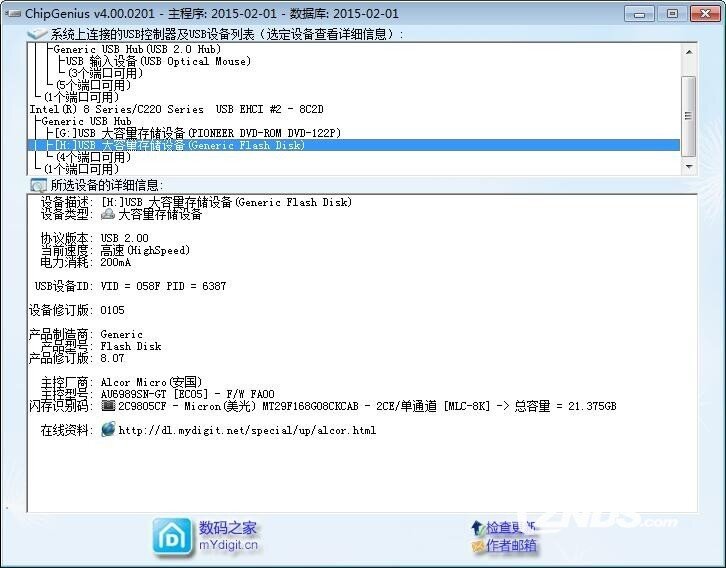The height and width of the screenshot is (568, 726).
Task: Click the envelope icon for 作者邮箱
Action: [477, 546]
